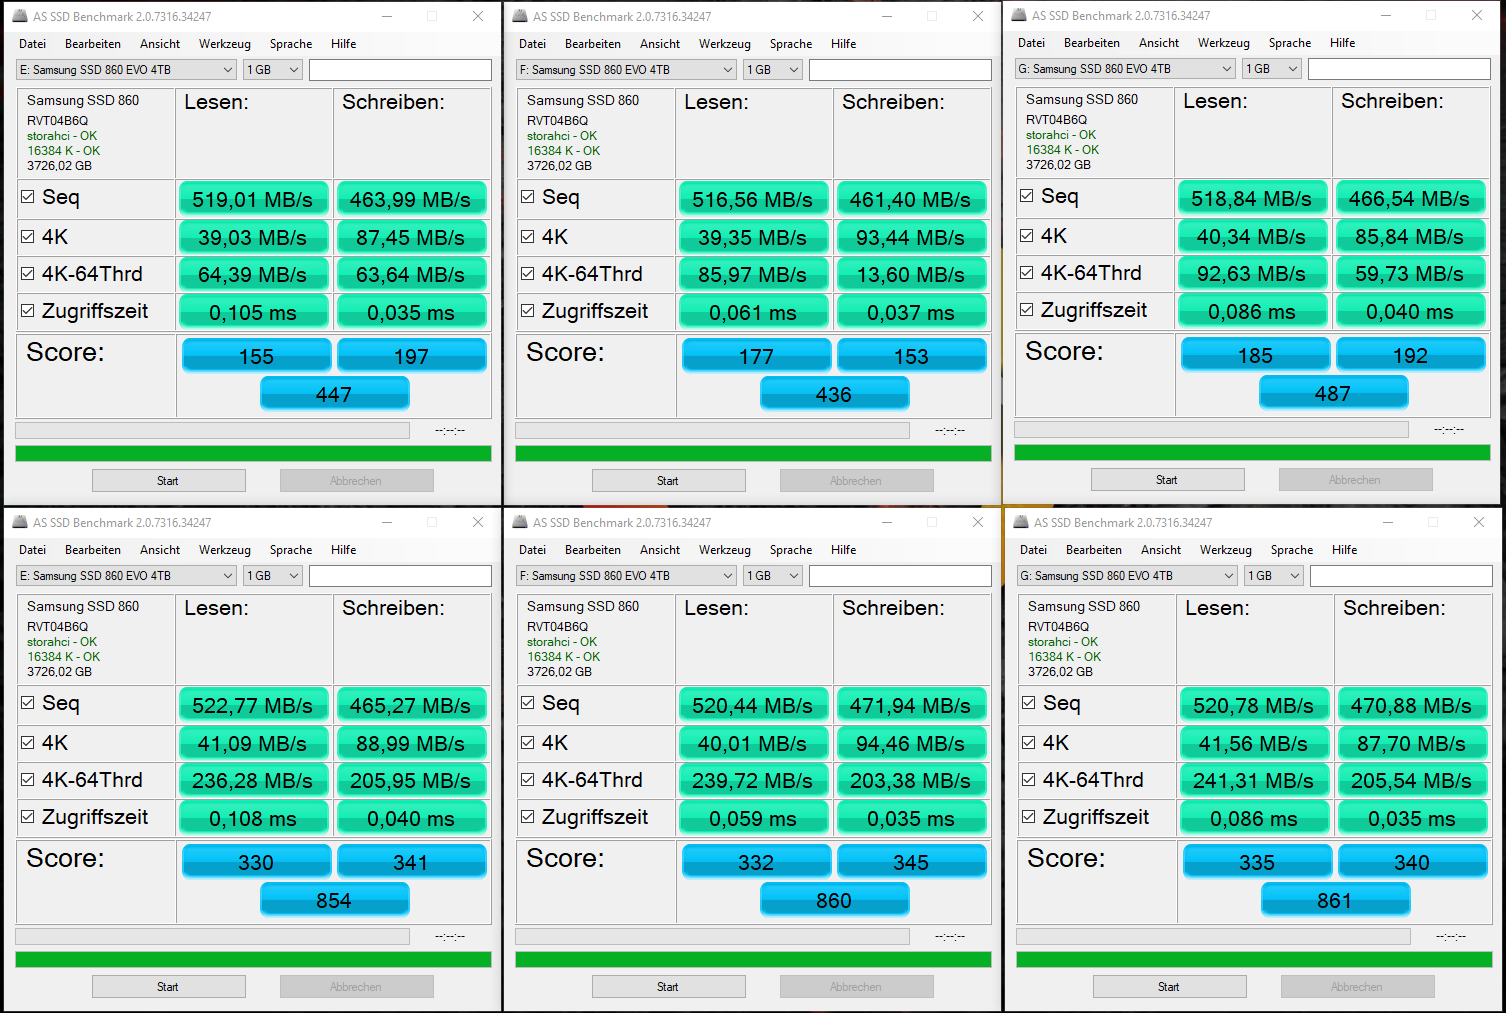The image size is (1506, 1013).
Task: Uncheck 4K-64Thrd in the drive G window
Action: tap(1027, 272)
